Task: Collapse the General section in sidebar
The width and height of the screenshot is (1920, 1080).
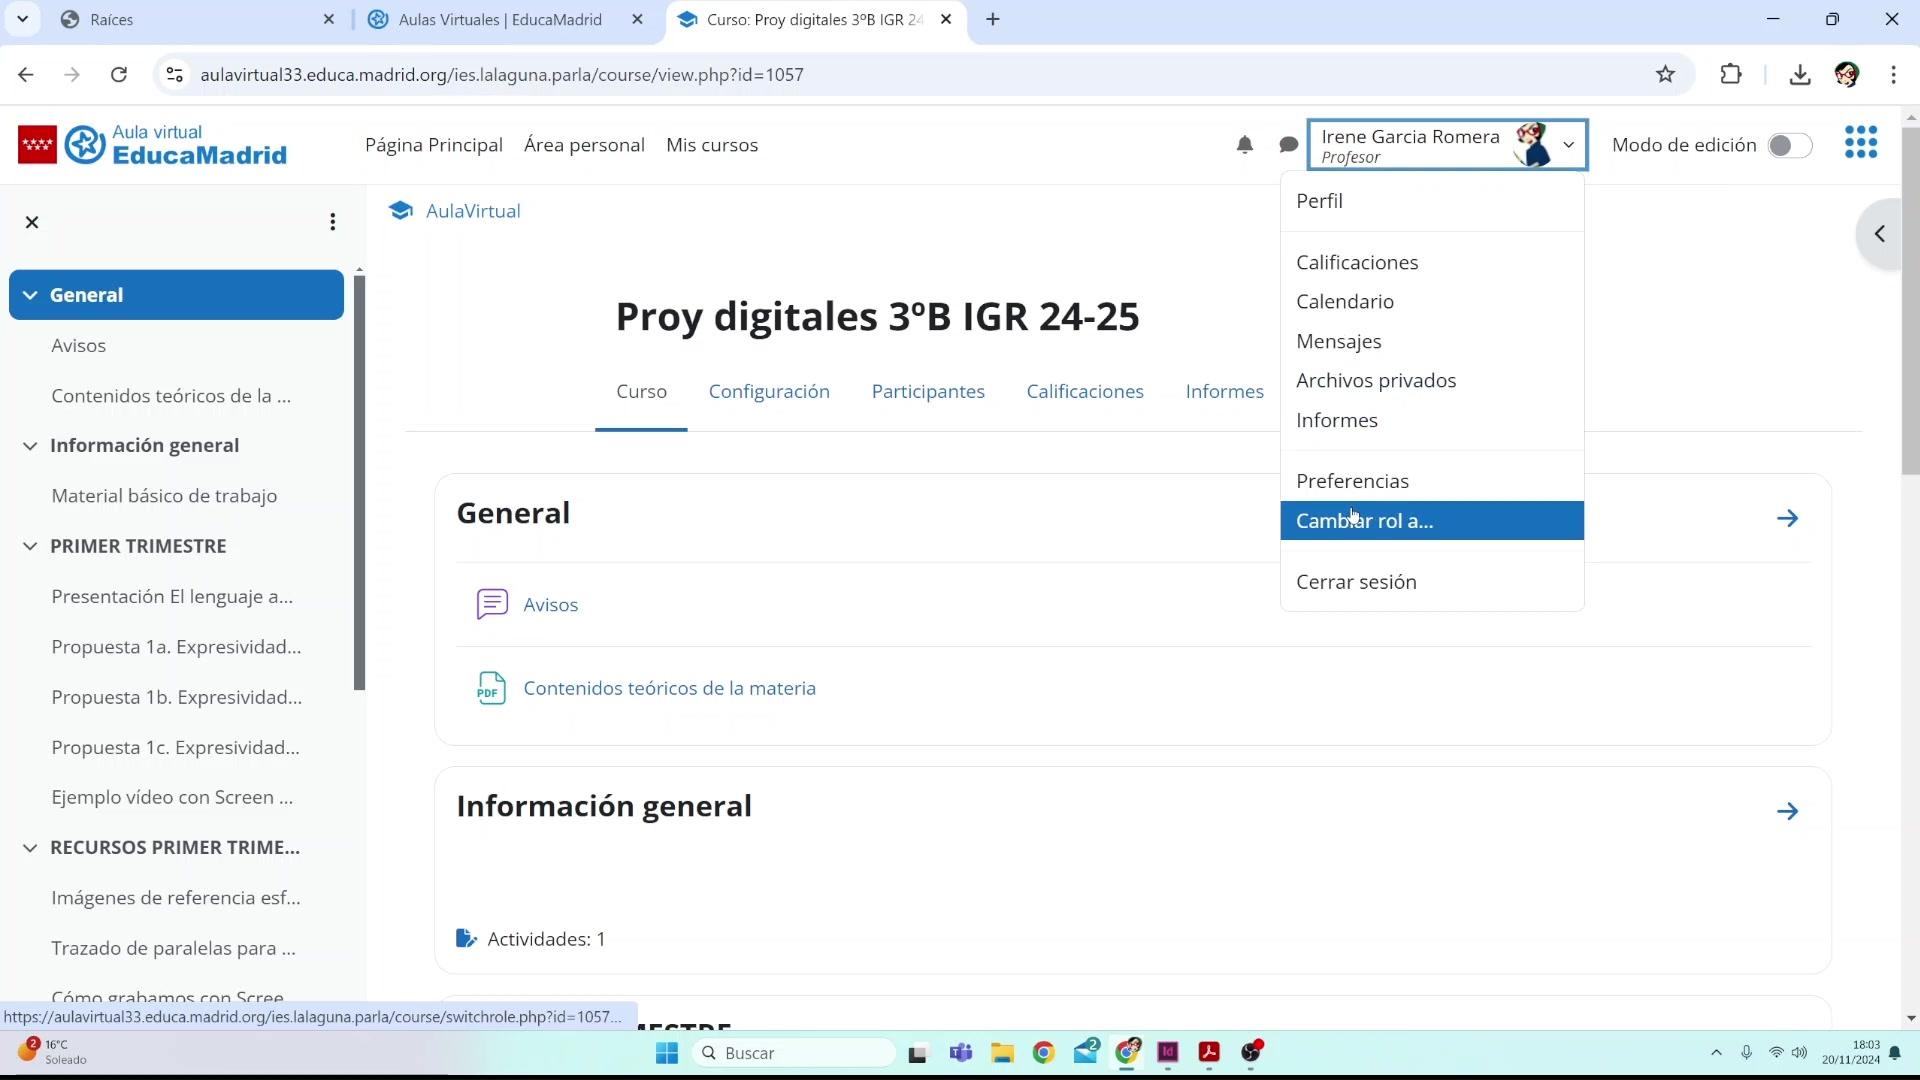Action: [30, 295]
